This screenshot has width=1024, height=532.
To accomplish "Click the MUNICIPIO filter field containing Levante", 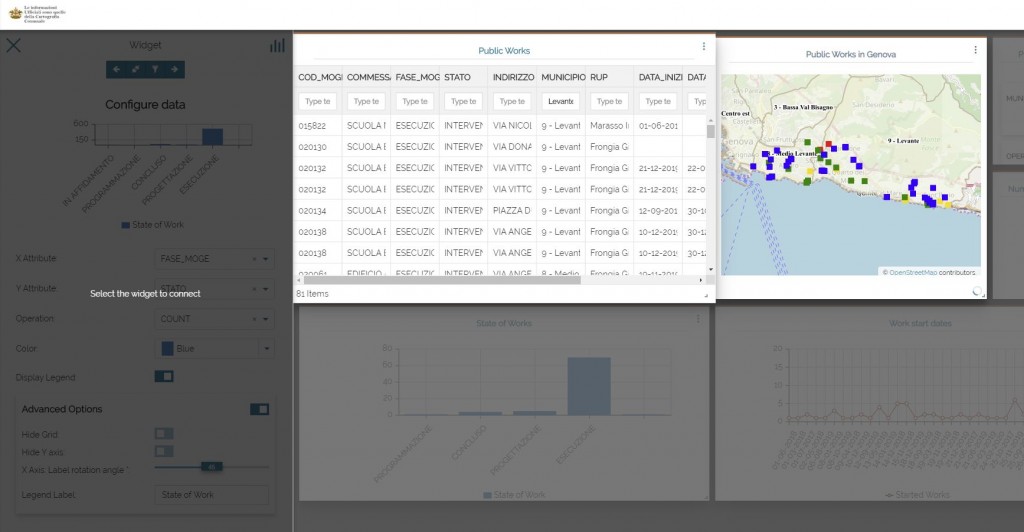I will pos(561,101).
